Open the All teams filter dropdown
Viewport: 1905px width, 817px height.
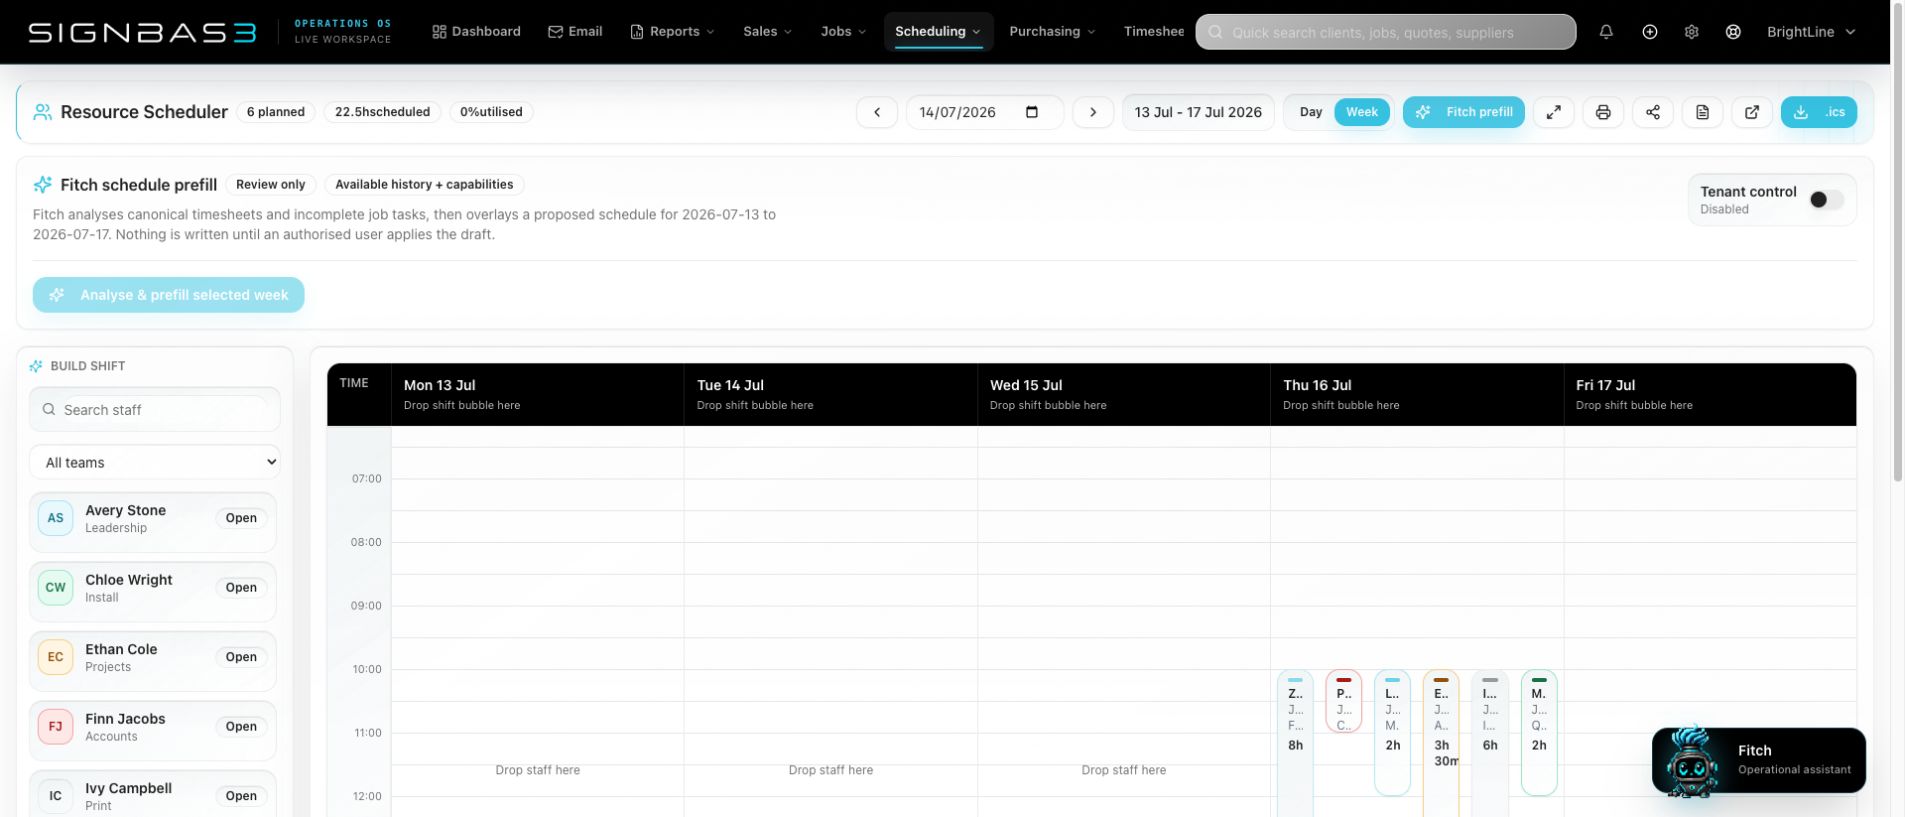tap(155, 463)
